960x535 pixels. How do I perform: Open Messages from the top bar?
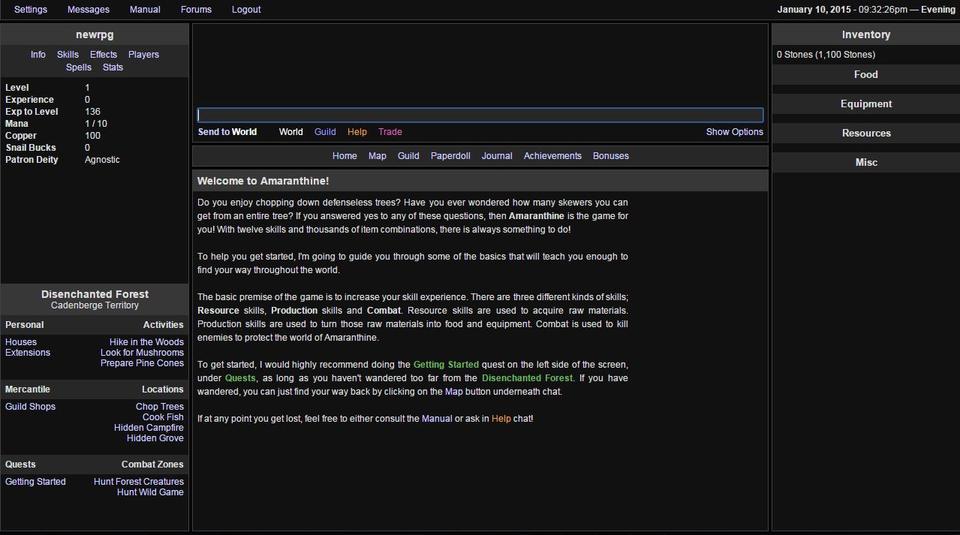pyautogui.click(x=88, y=10)
